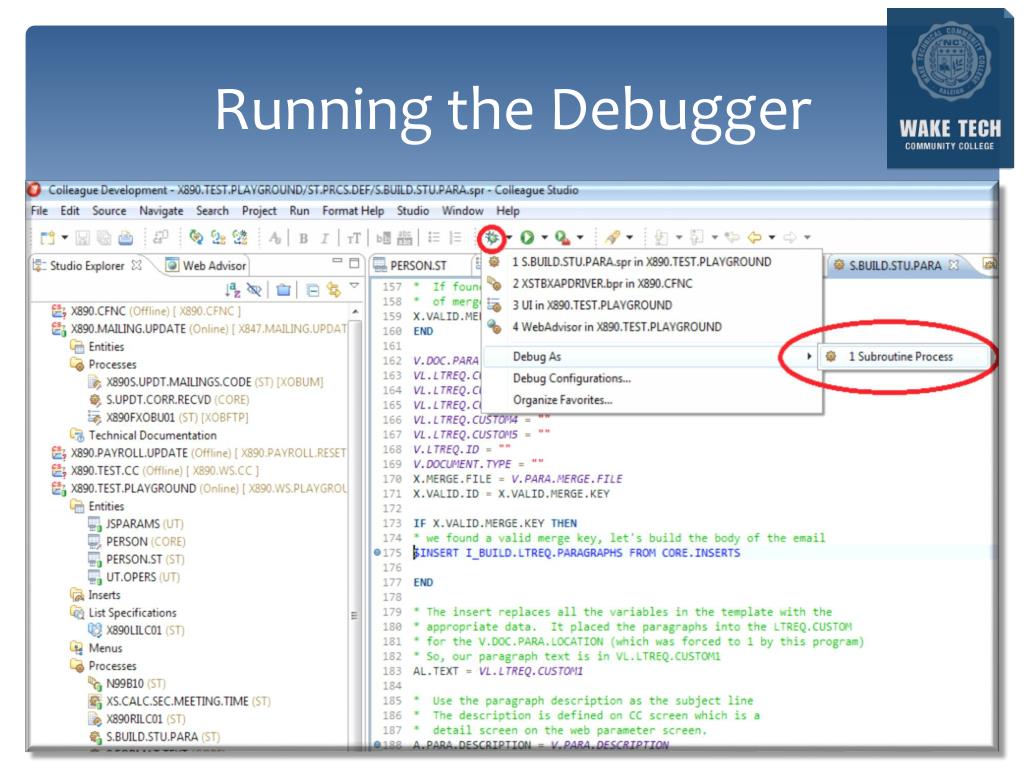Expand the Debug As submenu arrow
The height and width of the screenshot is (768, 1024).
tap(808, 357)
